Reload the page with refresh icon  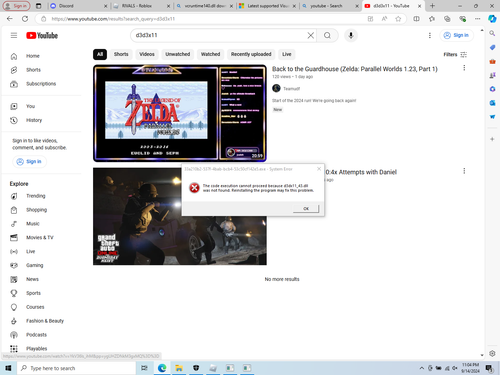(x=25, y=19)
